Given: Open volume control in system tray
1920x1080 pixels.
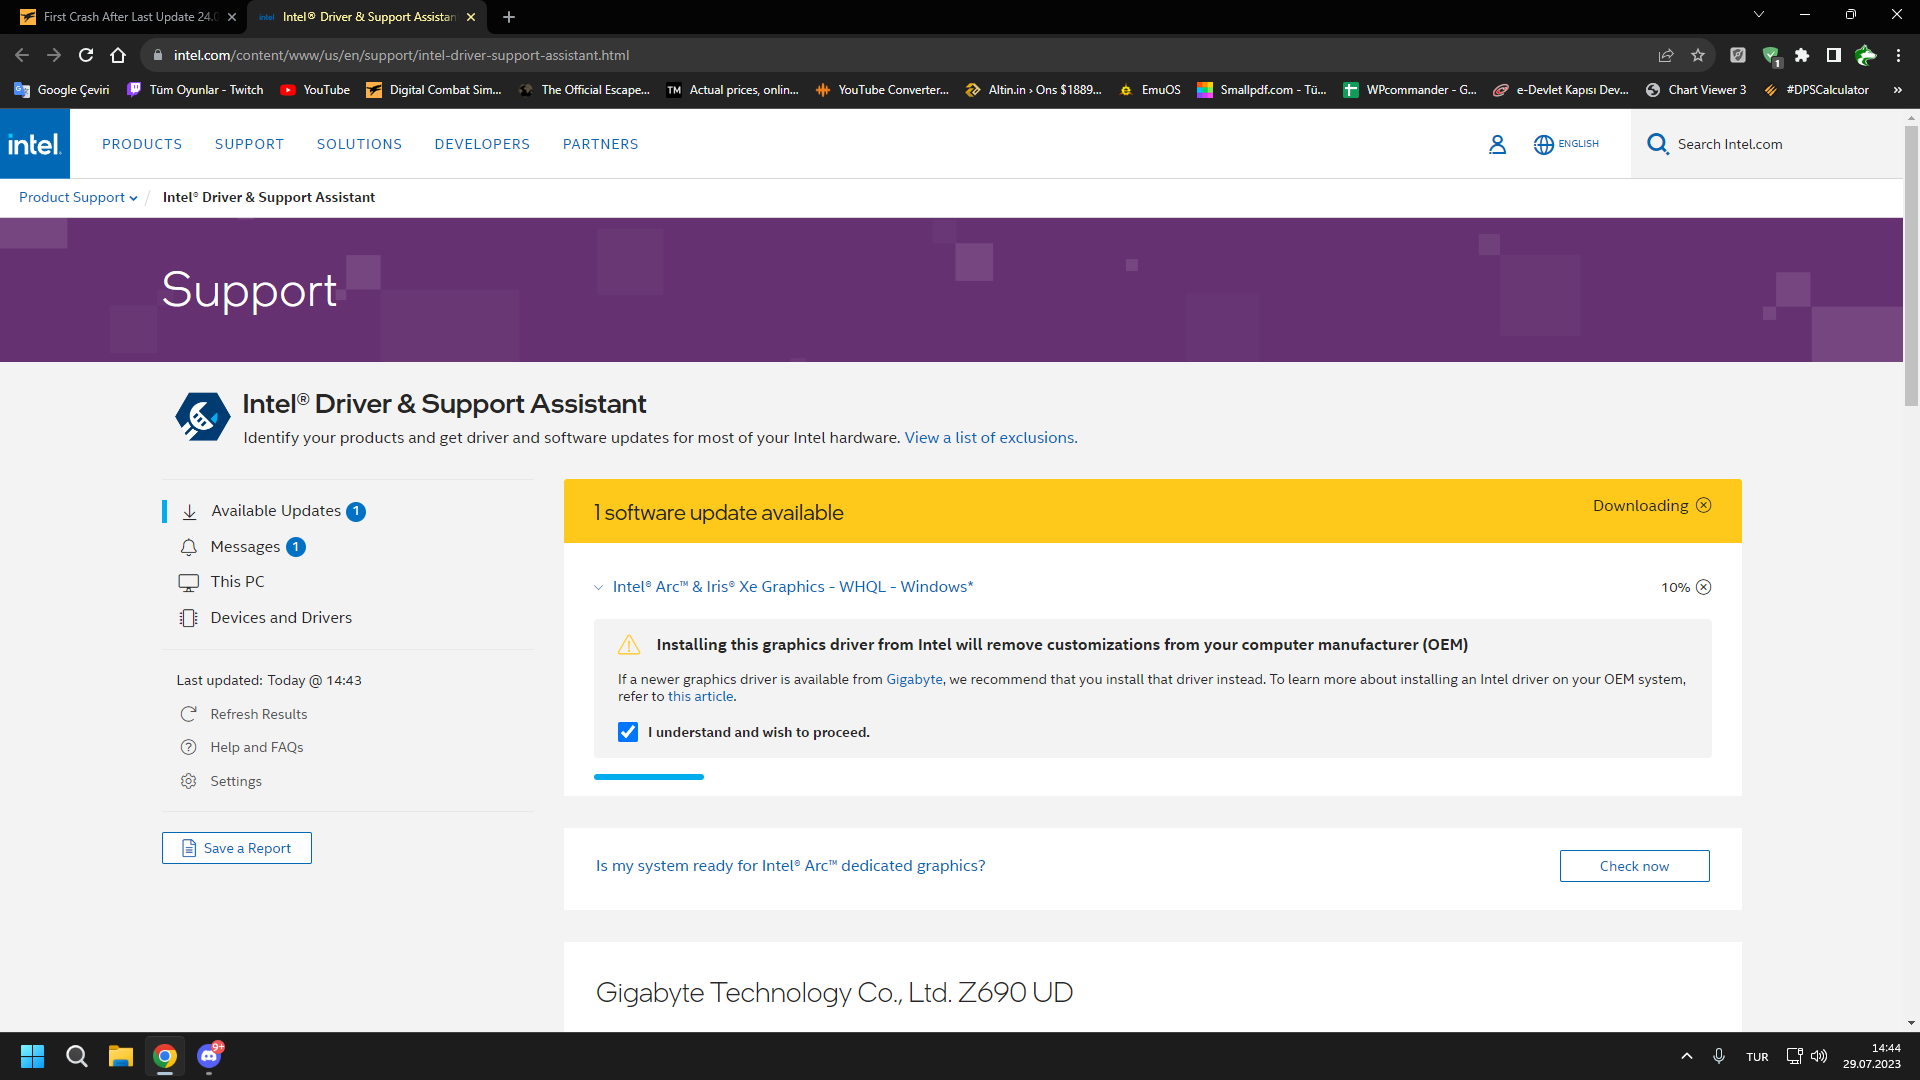Looking at the screenshot, I should pos(1819,1056).
